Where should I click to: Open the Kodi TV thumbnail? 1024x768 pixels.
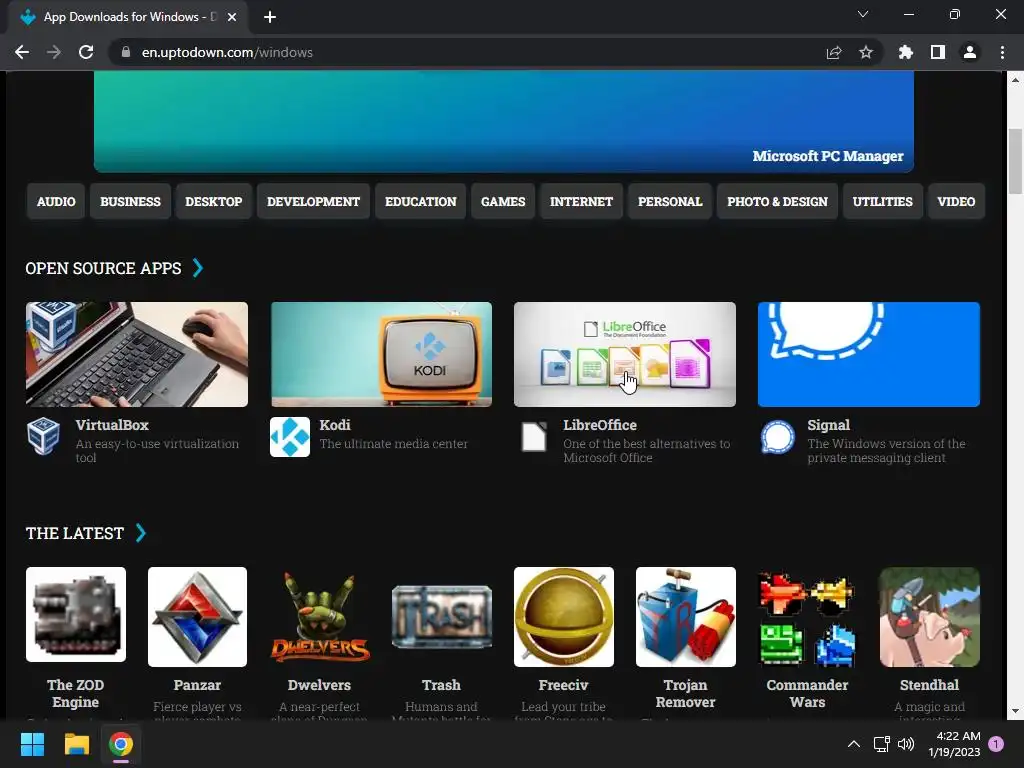click(x=381, y=354)
